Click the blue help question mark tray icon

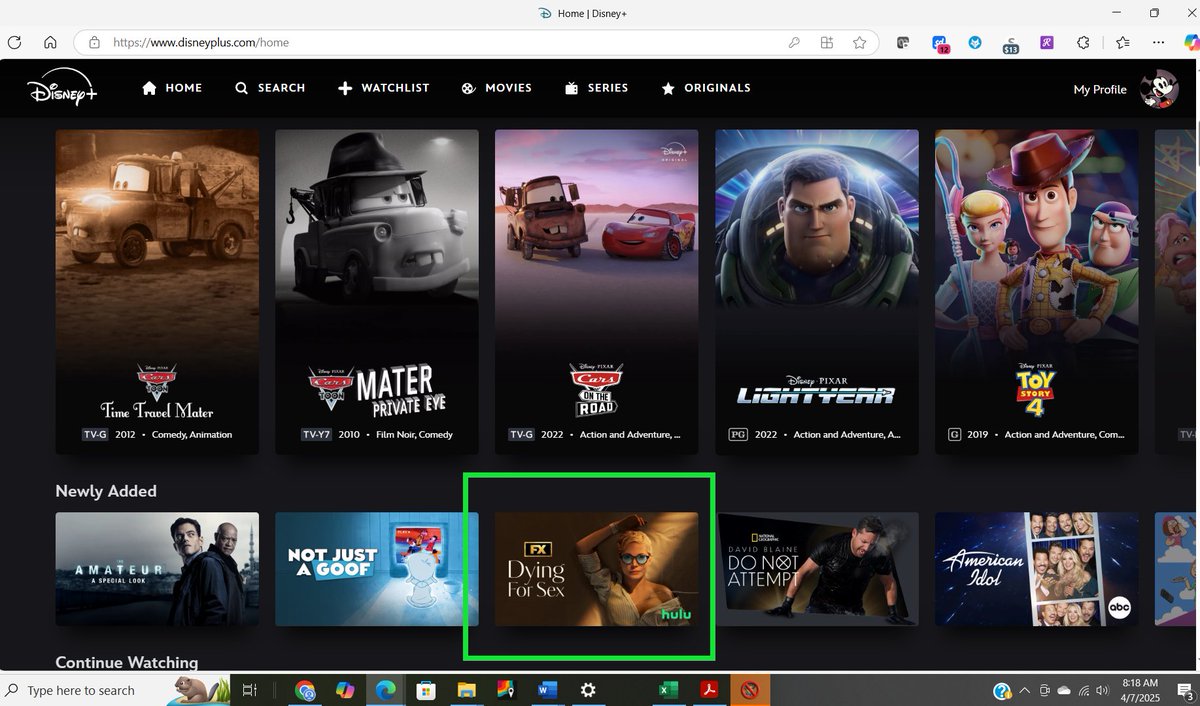tap(1001, 690)
